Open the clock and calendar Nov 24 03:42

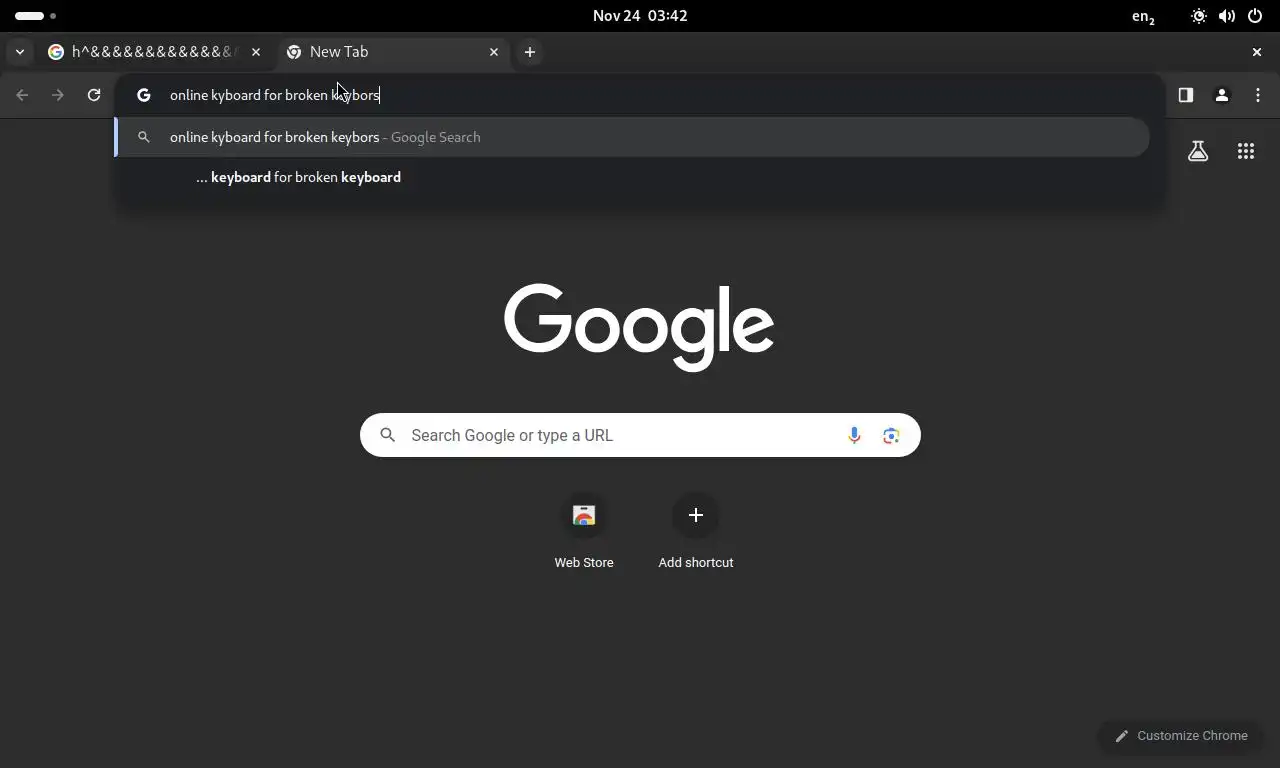640,16
